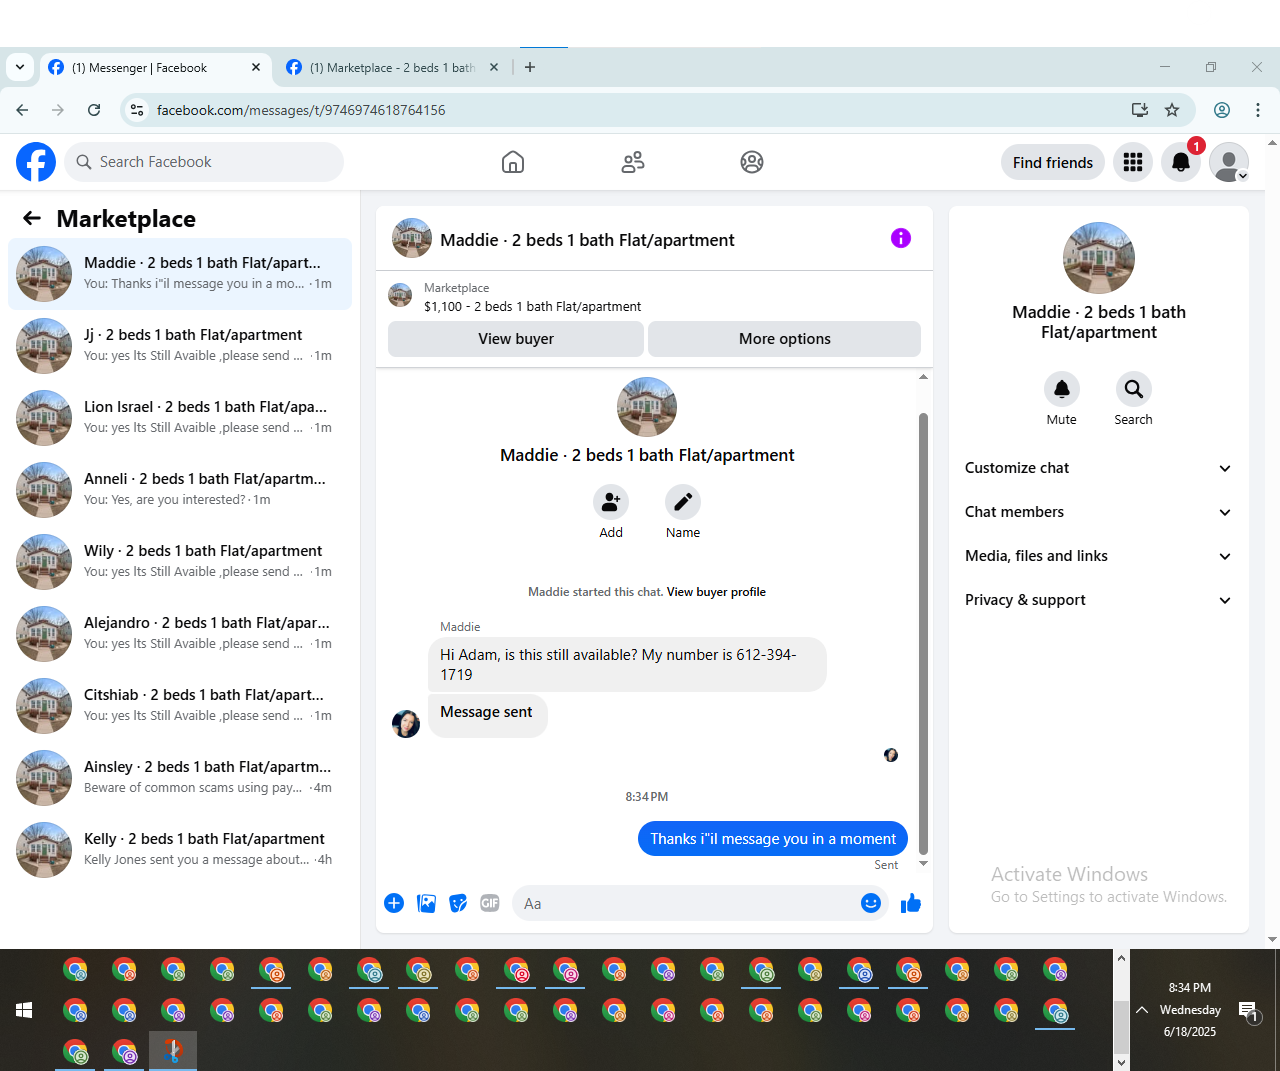Choose a GIF icon
The height and width of the screenshot is (1071, 1280).
point(490,904)
